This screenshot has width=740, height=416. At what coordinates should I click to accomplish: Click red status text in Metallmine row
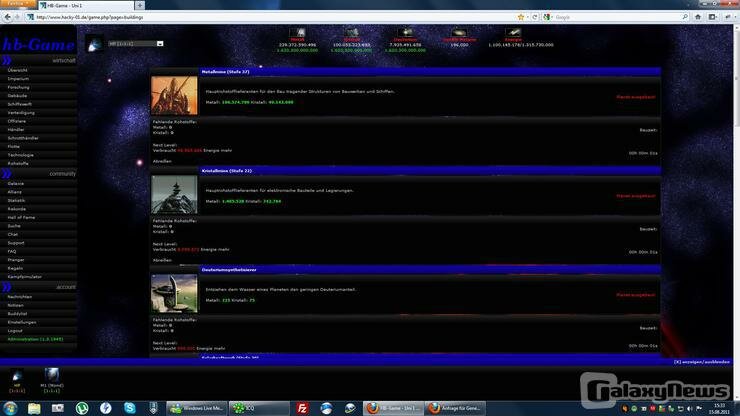pos(636,97)
